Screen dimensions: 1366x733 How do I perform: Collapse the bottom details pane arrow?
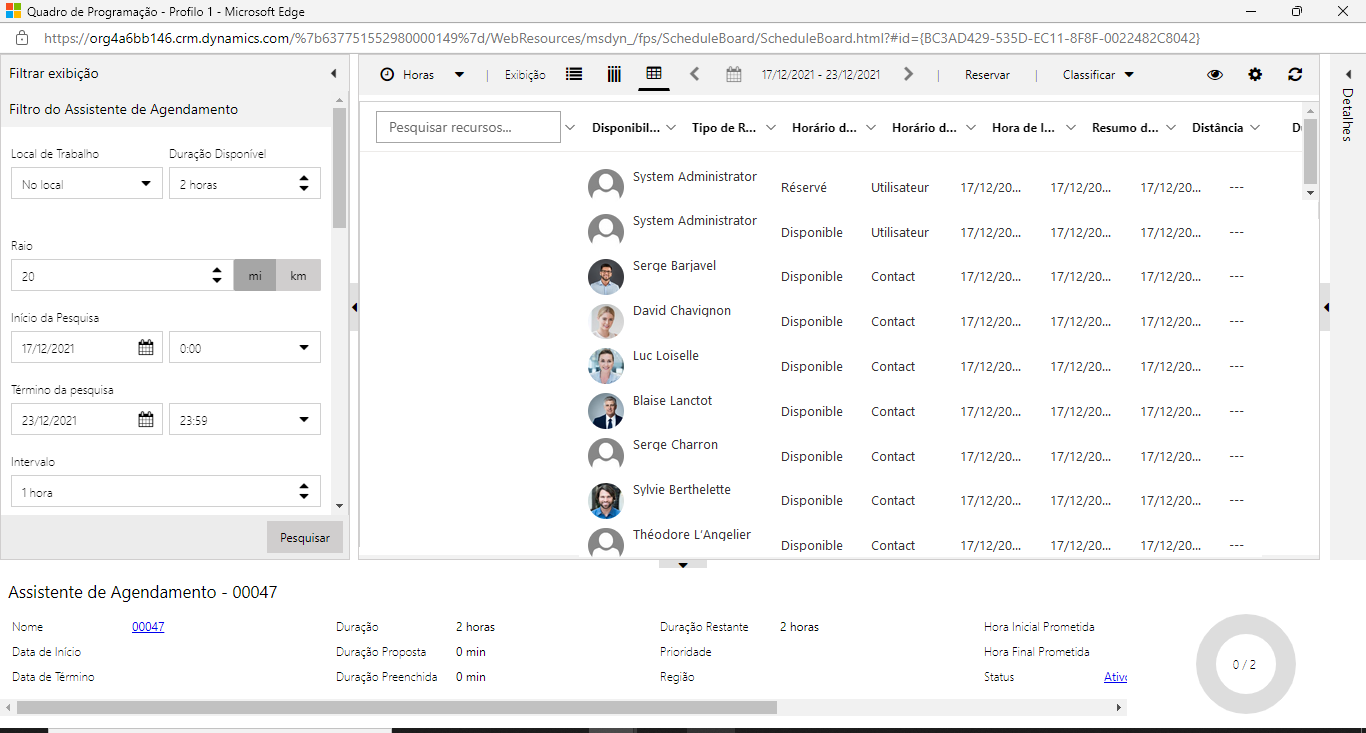coord(683,564)
